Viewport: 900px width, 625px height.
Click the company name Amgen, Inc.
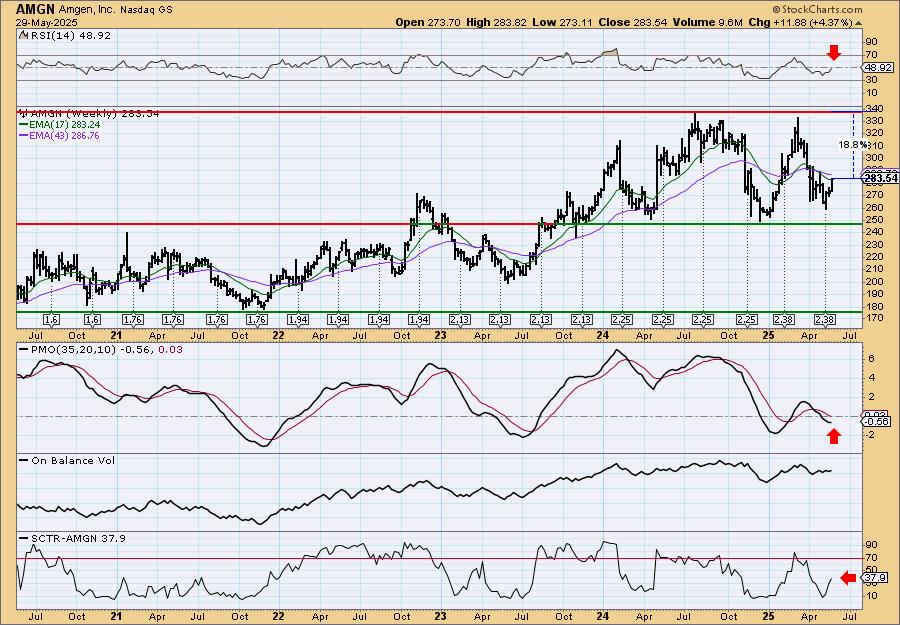(87, 10)
